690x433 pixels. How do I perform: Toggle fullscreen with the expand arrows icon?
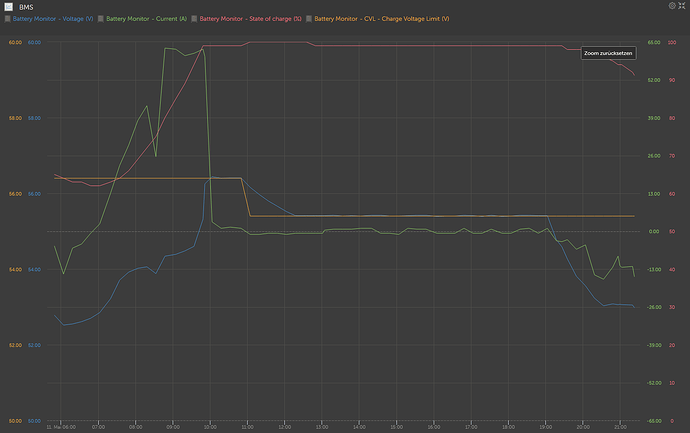click(683, 5)
